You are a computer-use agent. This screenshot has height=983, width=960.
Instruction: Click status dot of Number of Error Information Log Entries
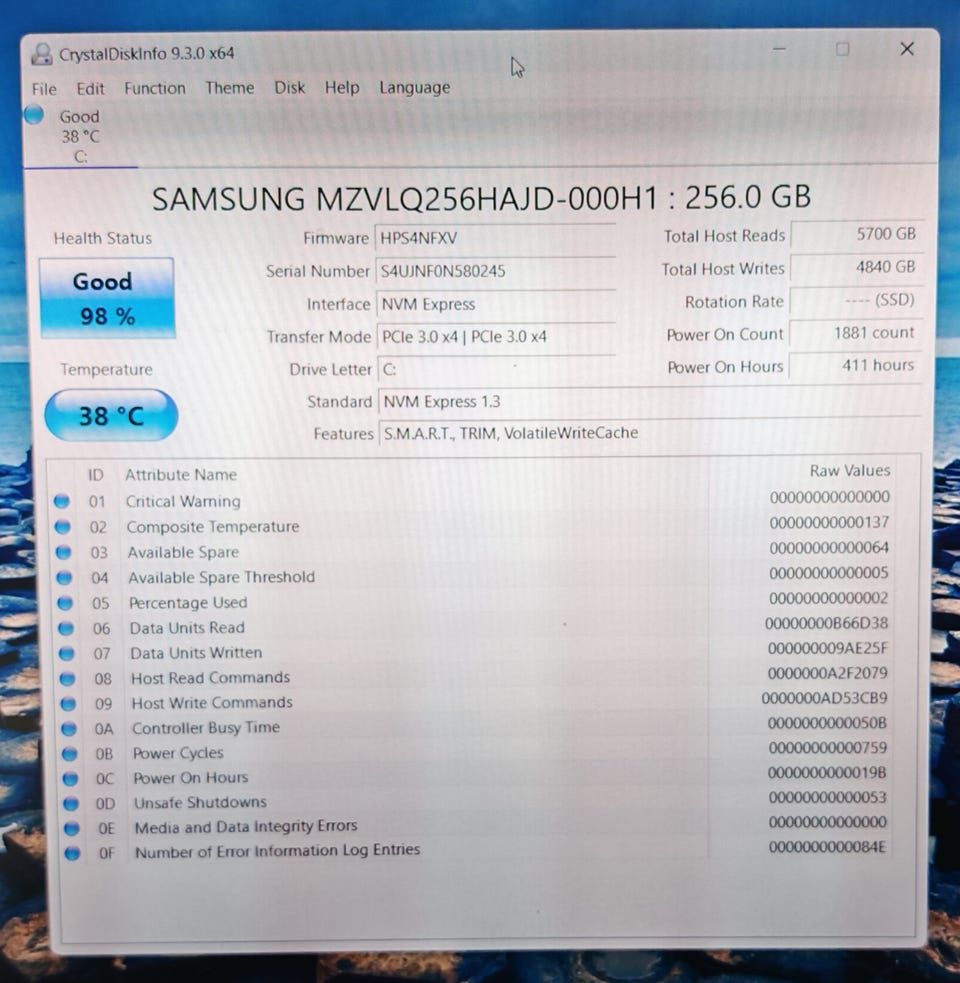pyautogui.click(x=72, y=853)
